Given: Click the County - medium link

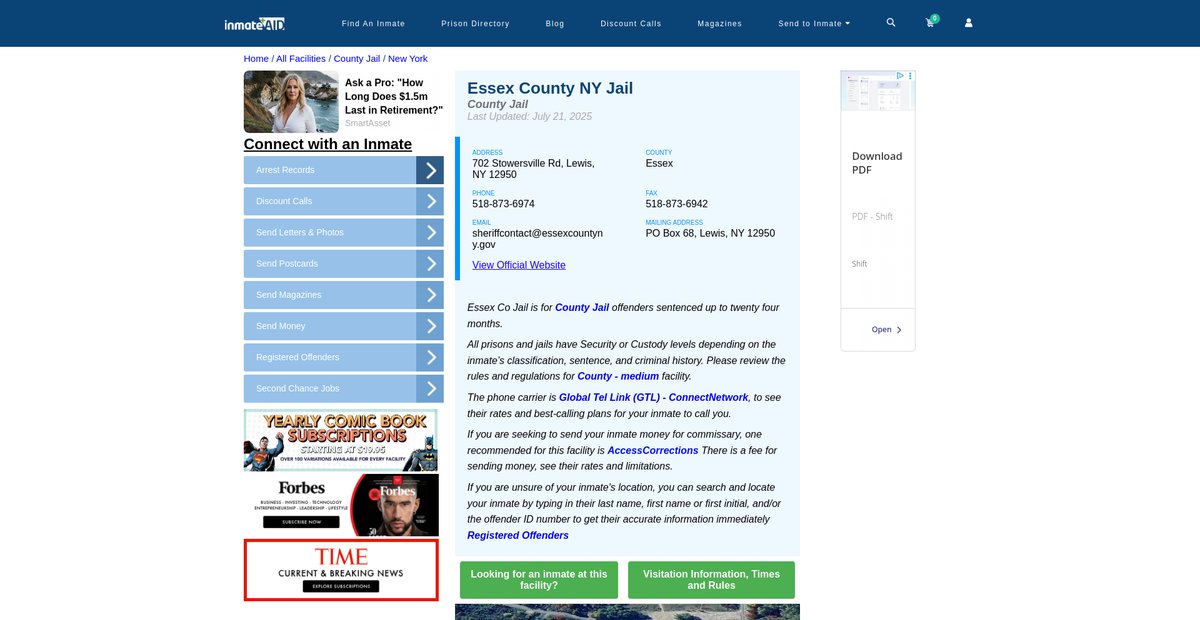Looking at the screenshot, I should (x=618, y=376).
